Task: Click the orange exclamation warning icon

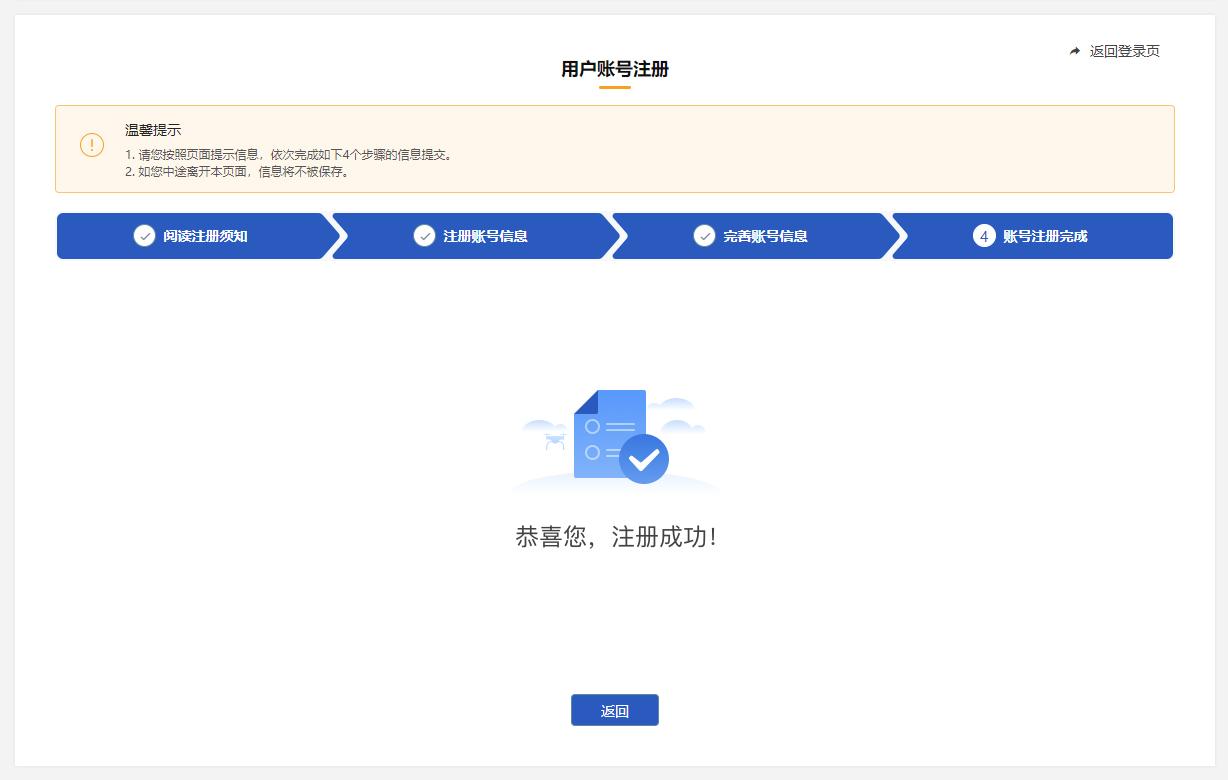Action: pyautogui.click(x=92, y=145)
